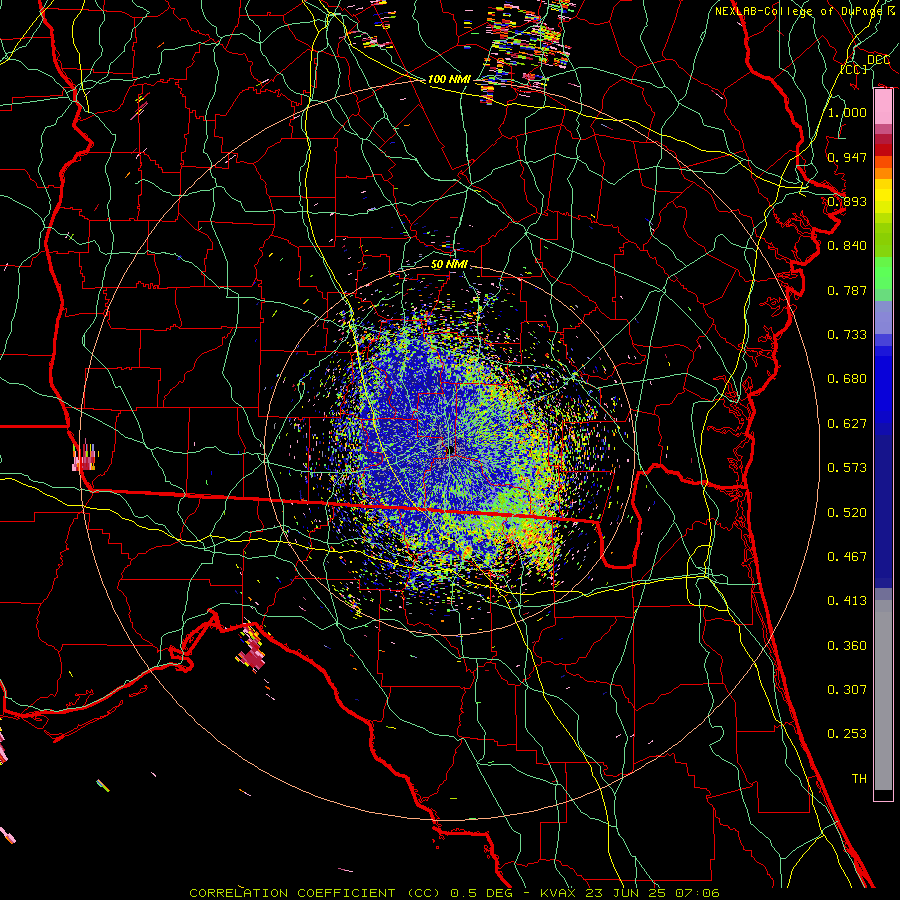
Task: Select the 0.627 legend value
Action: coord(847,424)
